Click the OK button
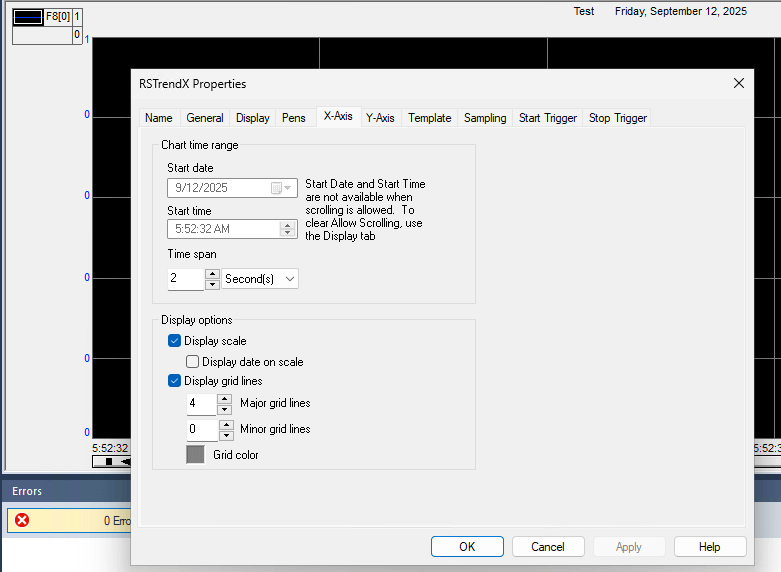 click(467, 547)
